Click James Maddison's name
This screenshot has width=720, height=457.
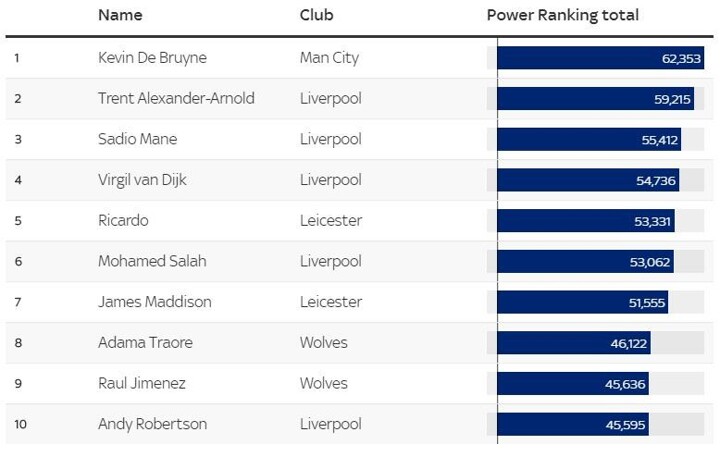coord(154,302)
